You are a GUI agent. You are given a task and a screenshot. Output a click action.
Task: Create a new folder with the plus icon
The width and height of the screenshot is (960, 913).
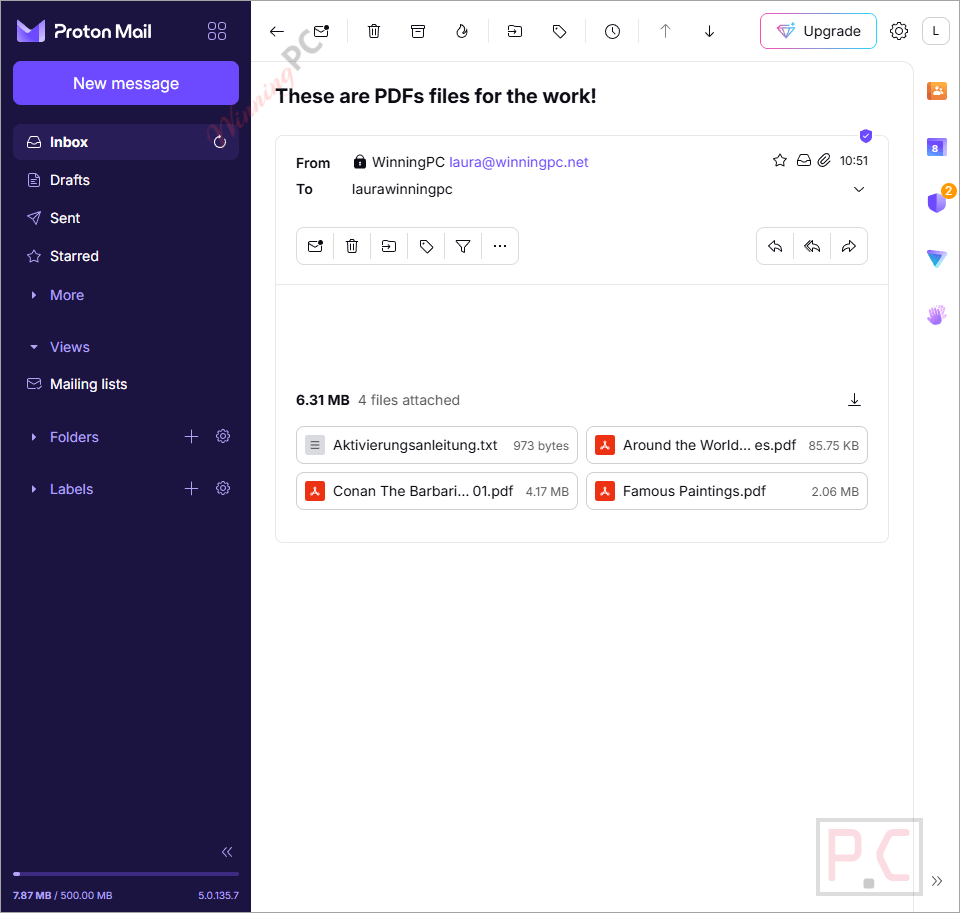pos(192,437)
